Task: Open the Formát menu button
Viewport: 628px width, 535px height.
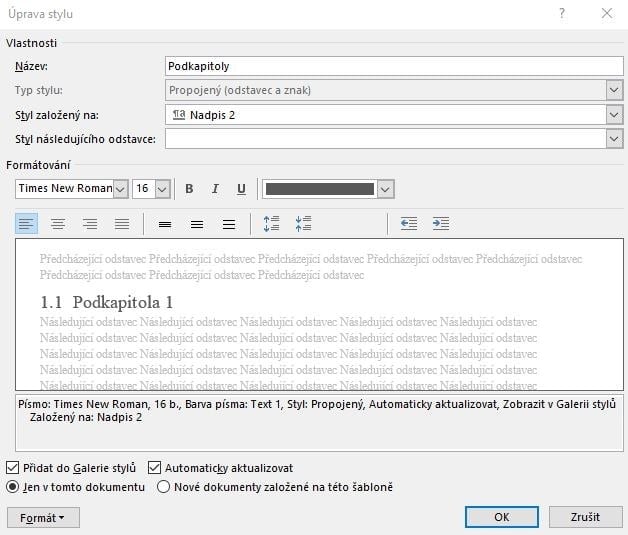Action: tap(43, 517)
